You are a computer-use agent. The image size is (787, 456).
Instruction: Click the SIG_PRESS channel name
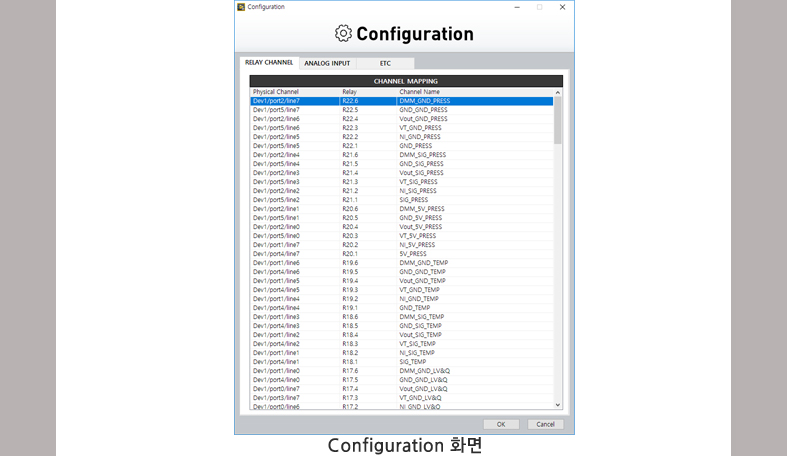[x=414, y=200]
